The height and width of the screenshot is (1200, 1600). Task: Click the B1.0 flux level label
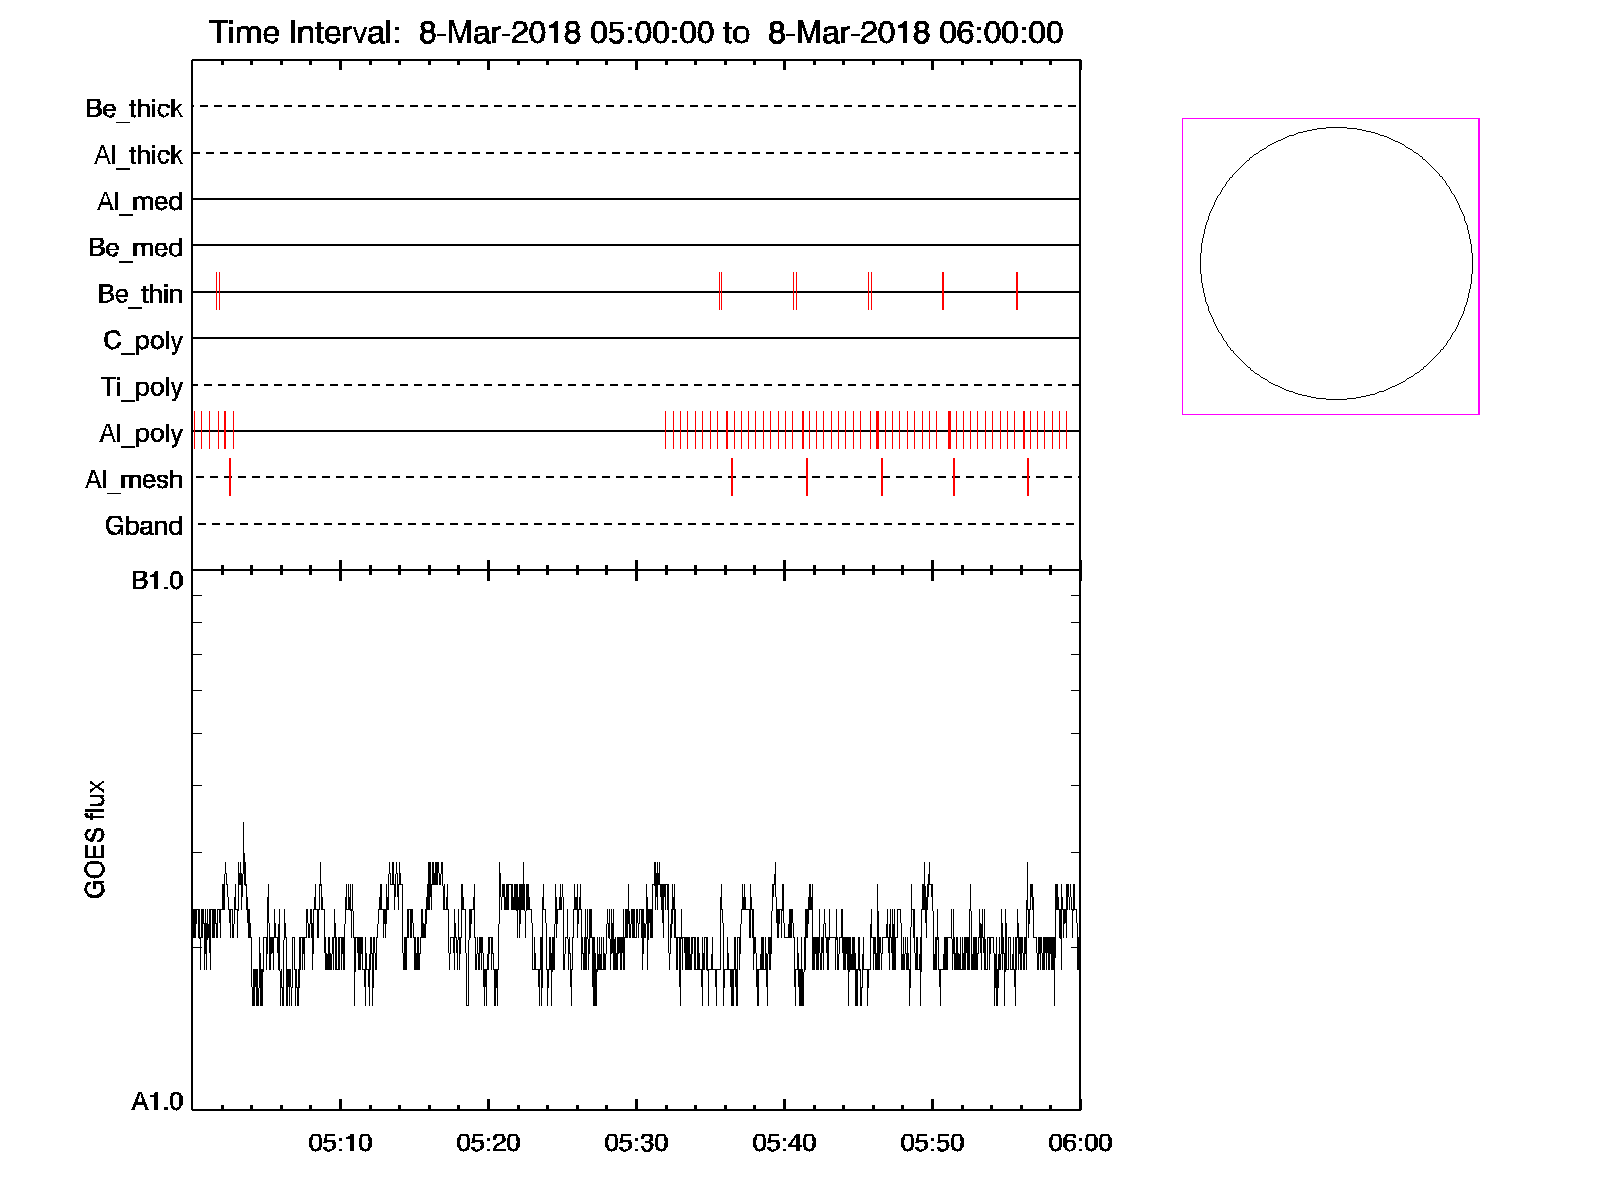158,581
